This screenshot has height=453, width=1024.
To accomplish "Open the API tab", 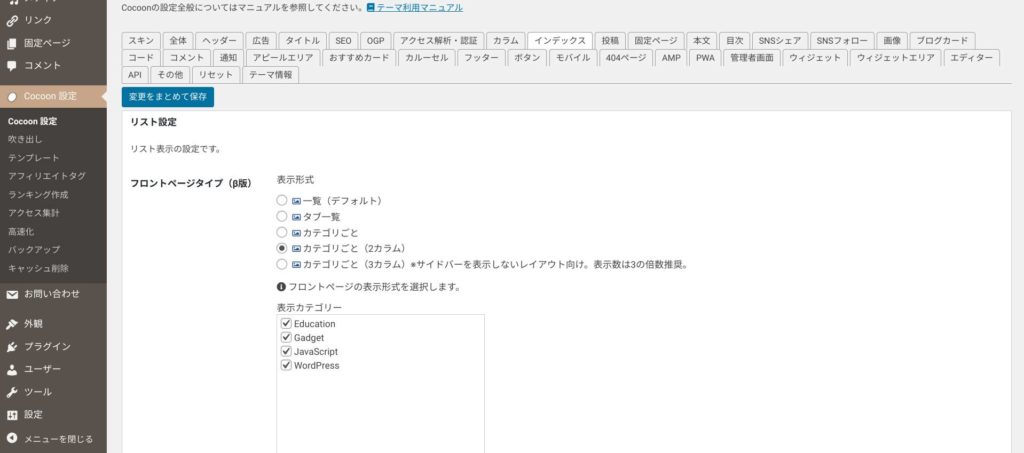I will pos(135,74).
